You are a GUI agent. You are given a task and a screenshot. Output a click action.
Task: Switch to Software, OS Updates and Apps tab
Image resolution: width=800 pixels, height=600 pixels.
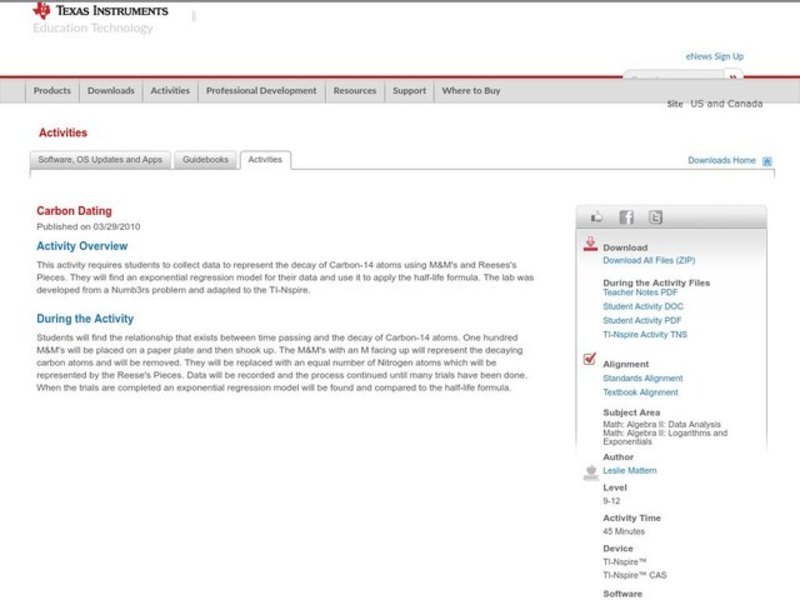(x=100, y=160)
